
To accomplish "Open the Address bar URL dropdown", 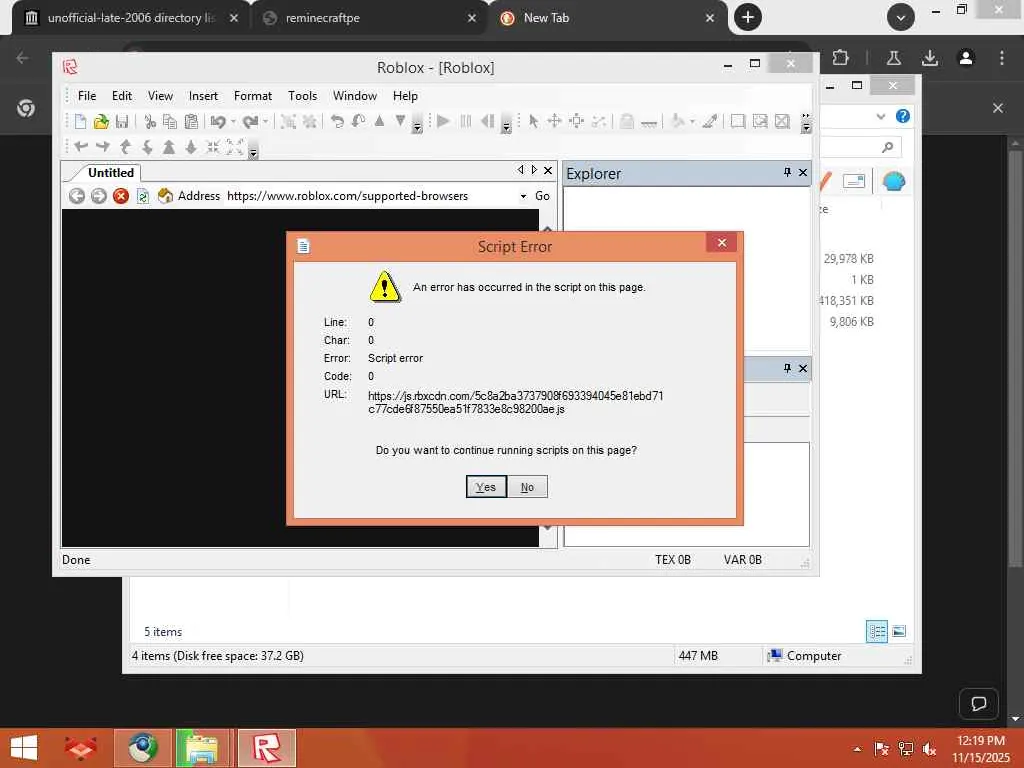I will coord(523,196).
